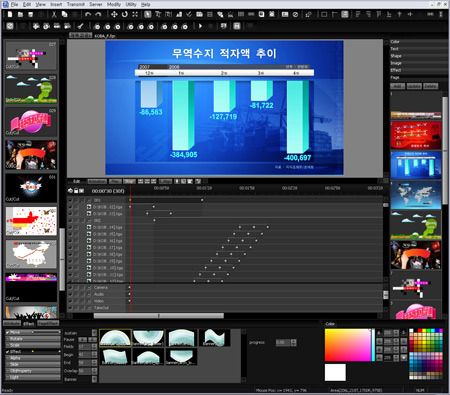Open the Help menu
The image size is (450, 395).
[x=145, y=4]
